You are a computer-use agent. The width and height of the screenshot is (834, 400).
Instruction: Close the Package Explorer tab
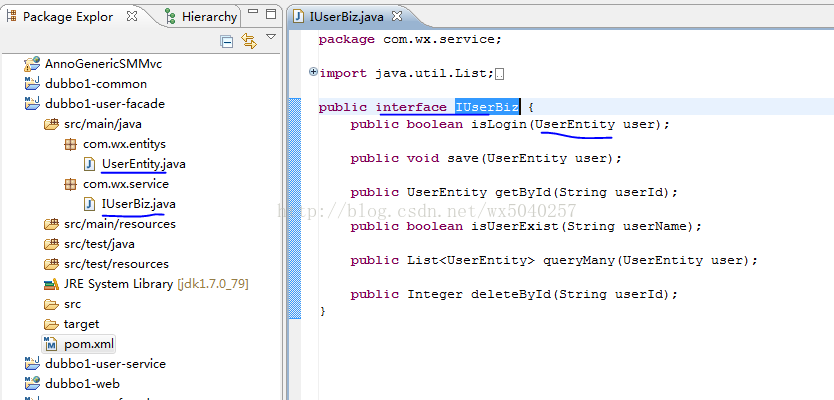[x=131, y=16]
